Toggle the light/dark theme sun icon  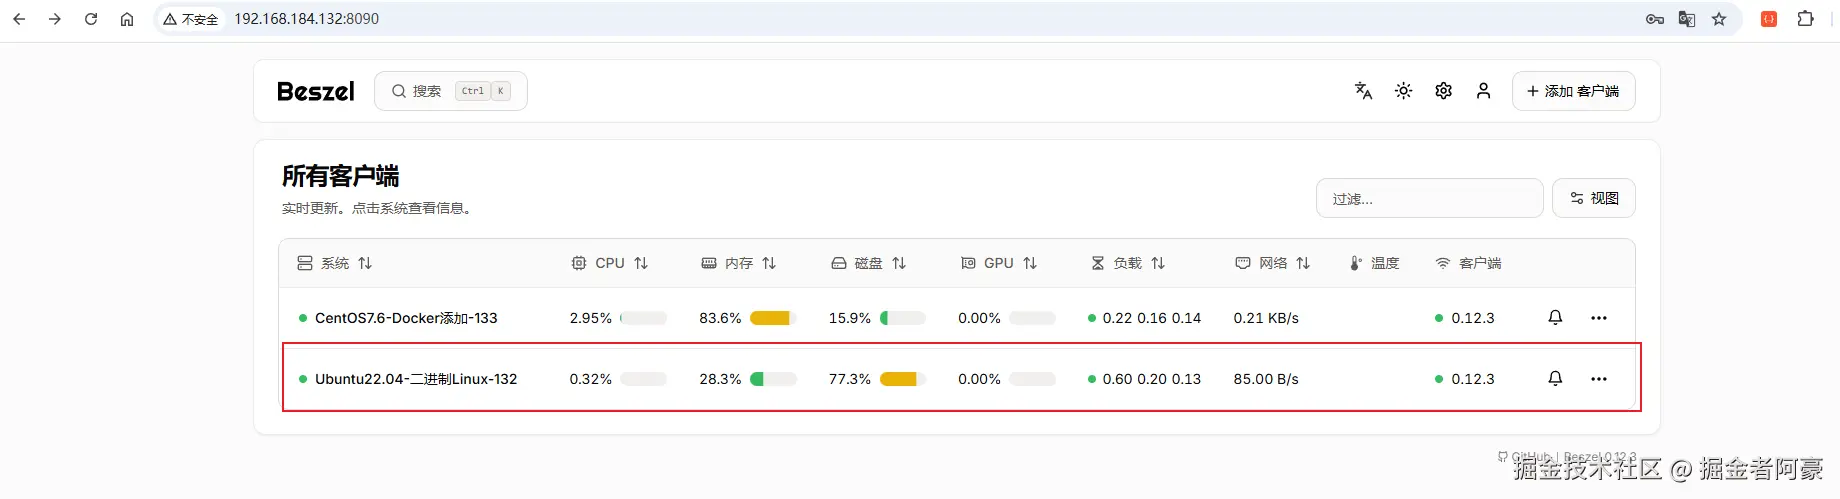tap(1403, 91)
